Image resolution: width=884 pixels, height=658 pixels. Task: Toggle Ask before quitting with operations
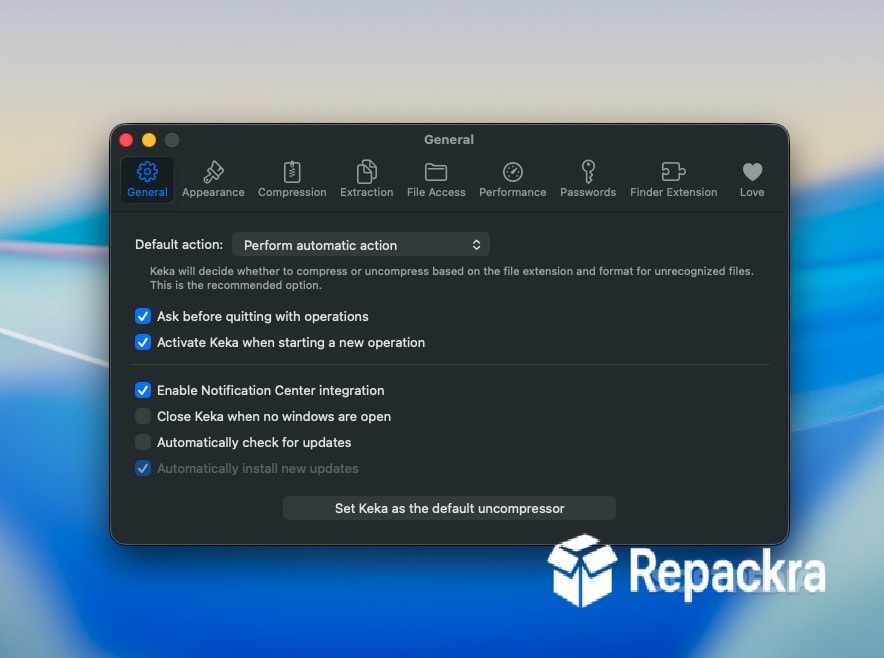143,316
